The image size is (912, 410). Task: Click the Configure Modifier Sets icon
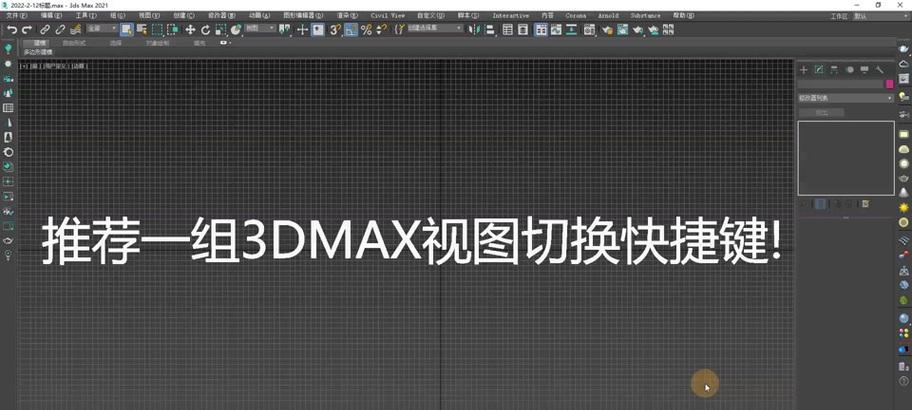(x=865, y=204)
